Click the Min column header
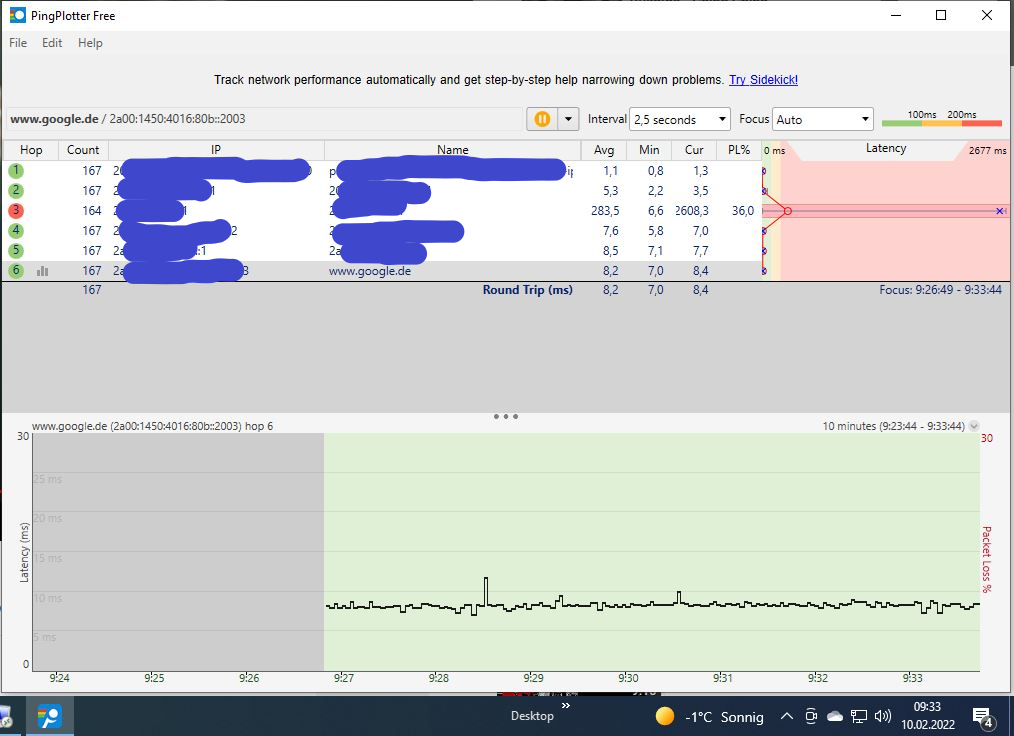This screenshot has width=1014, height=736. tap(649, 150)
